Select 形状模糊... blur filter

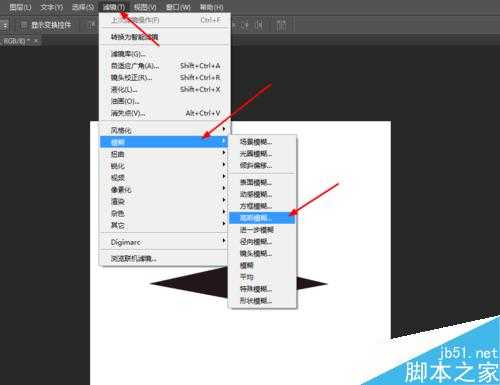point(262,301)
